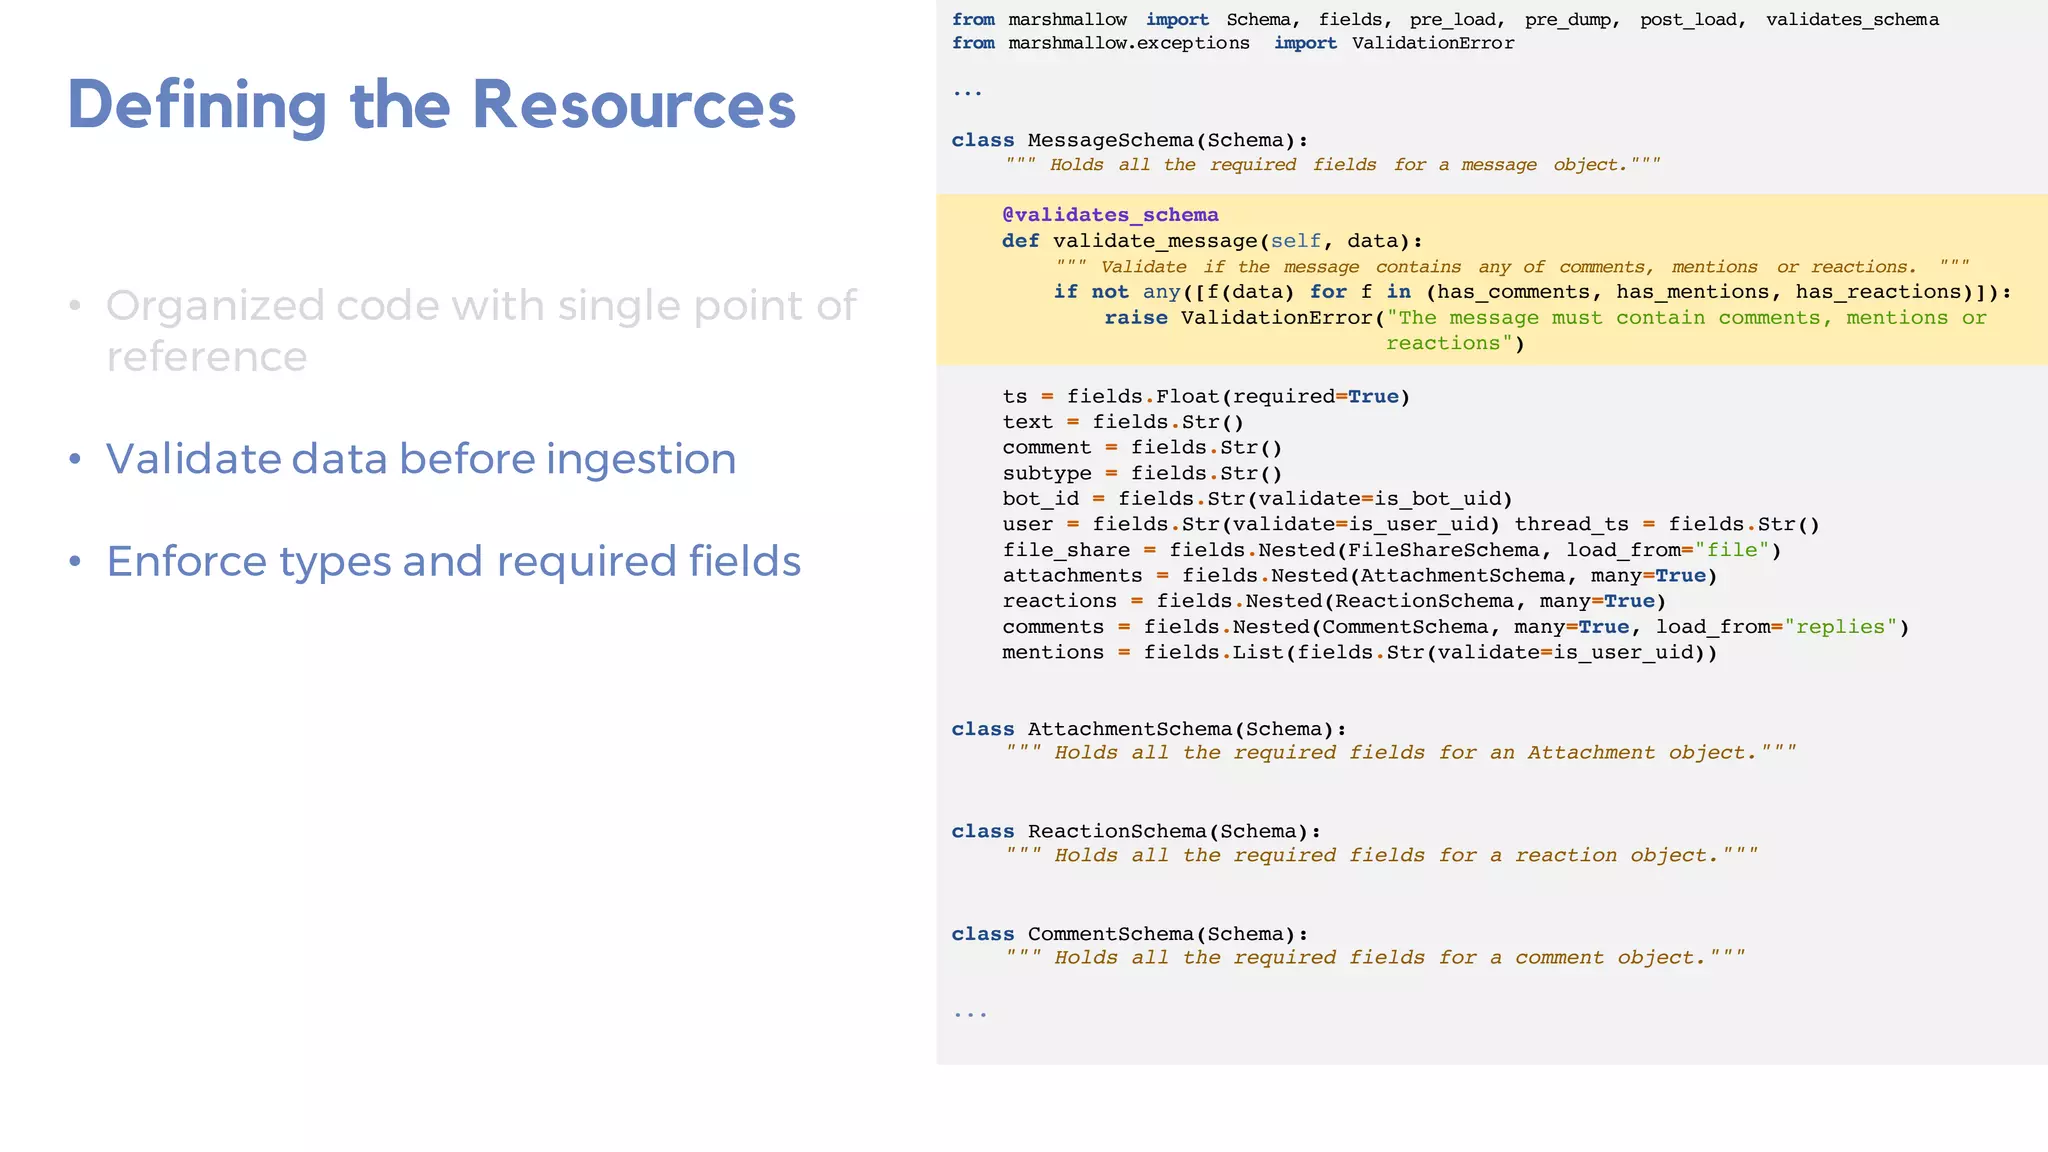2048x1152 pixels.
Task: Click the Attachment object docstring
Action: [x=1401, y=753]
